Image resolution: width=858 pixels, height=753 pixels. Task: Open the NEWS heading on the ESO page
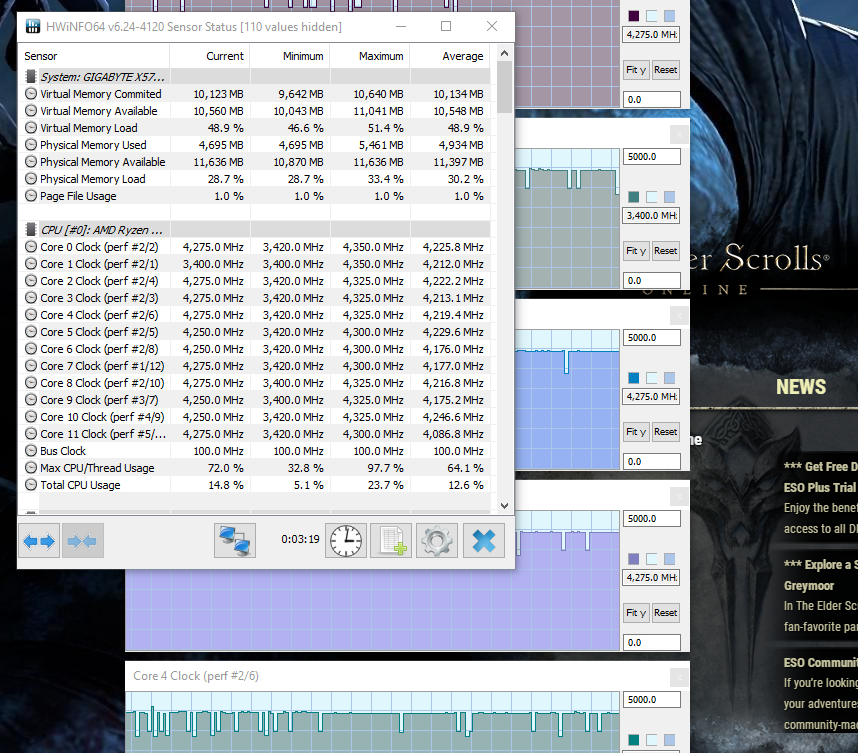point(800,387)
